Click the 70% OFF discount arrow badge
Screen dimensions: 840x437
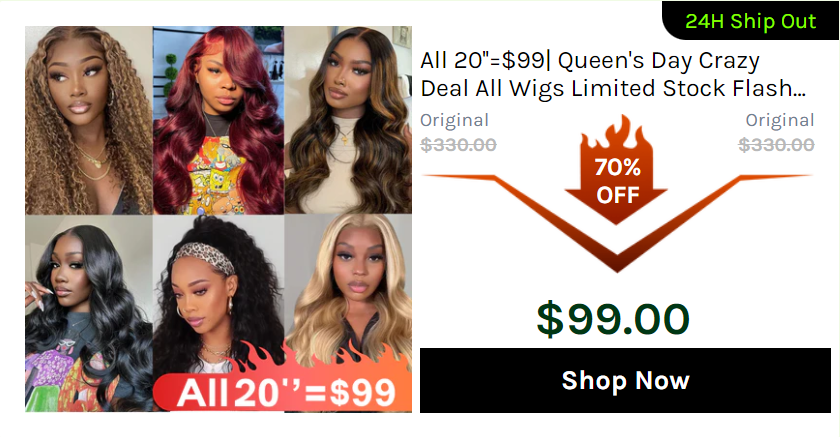tap(617, 182)
